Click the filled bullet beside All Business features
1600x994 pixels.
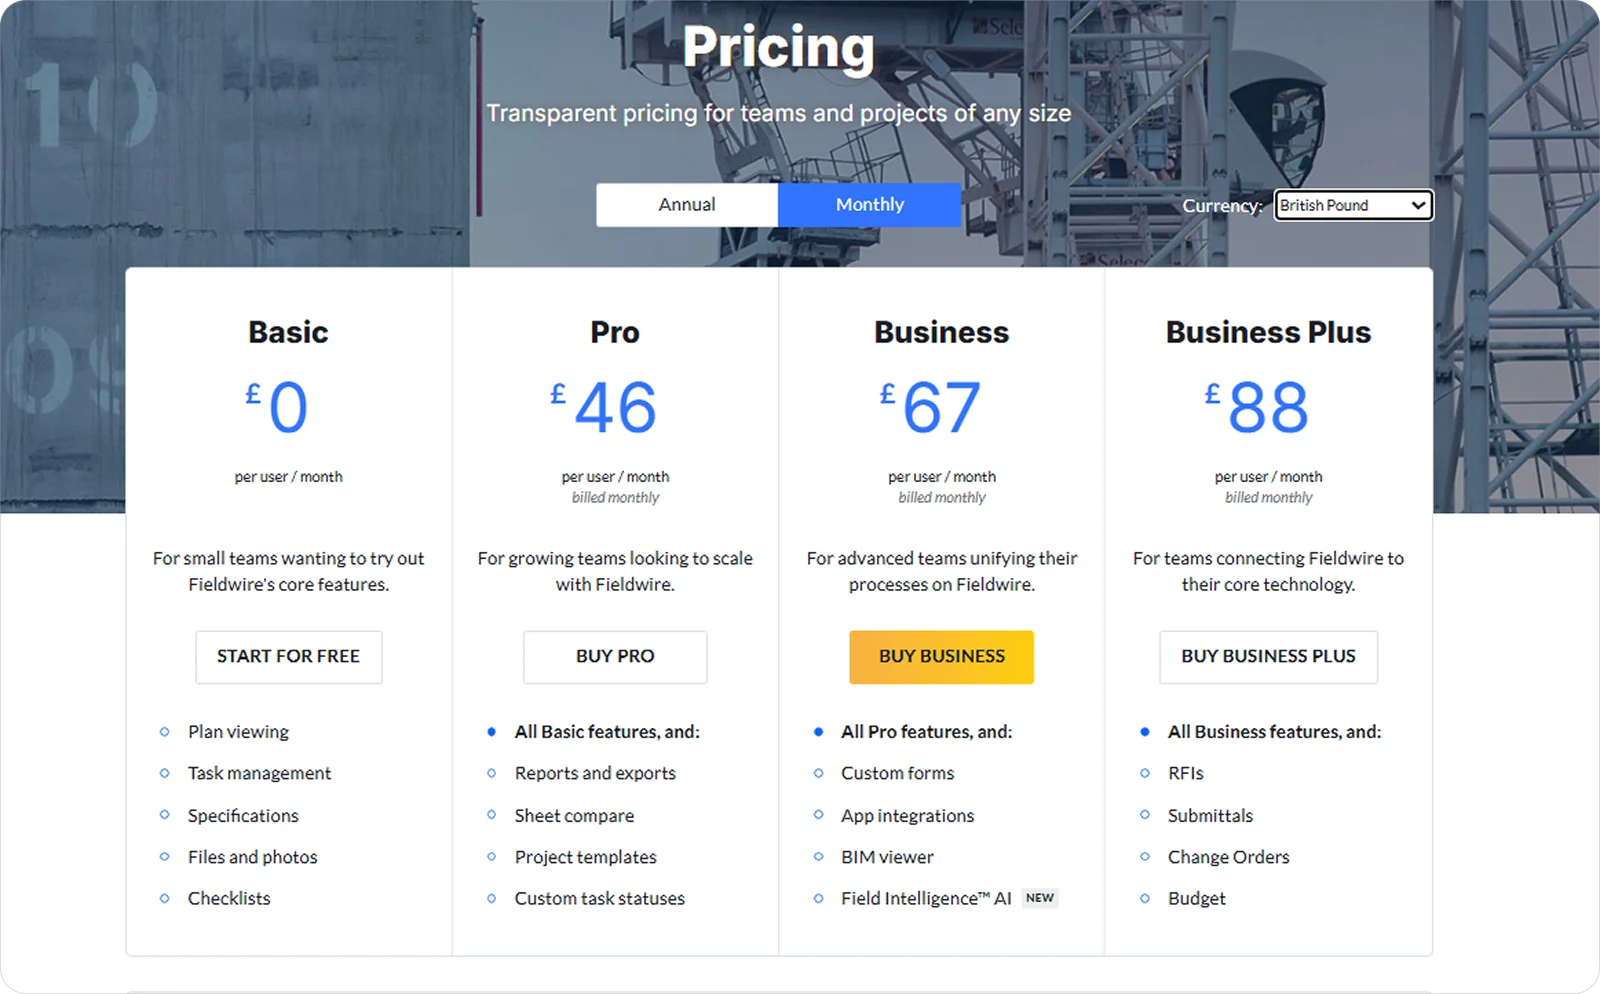pyautogui.click(x=1144, y=731)
